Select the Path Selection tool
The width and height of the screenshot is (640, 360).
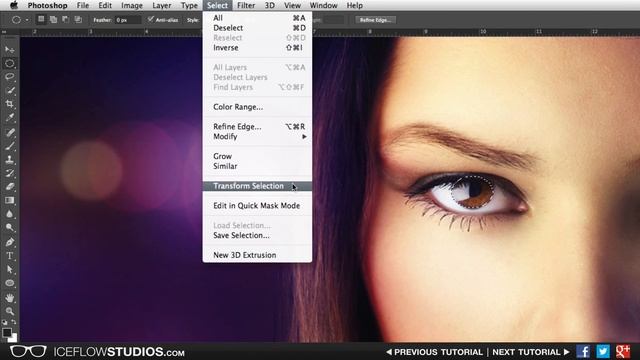point(10,269)
